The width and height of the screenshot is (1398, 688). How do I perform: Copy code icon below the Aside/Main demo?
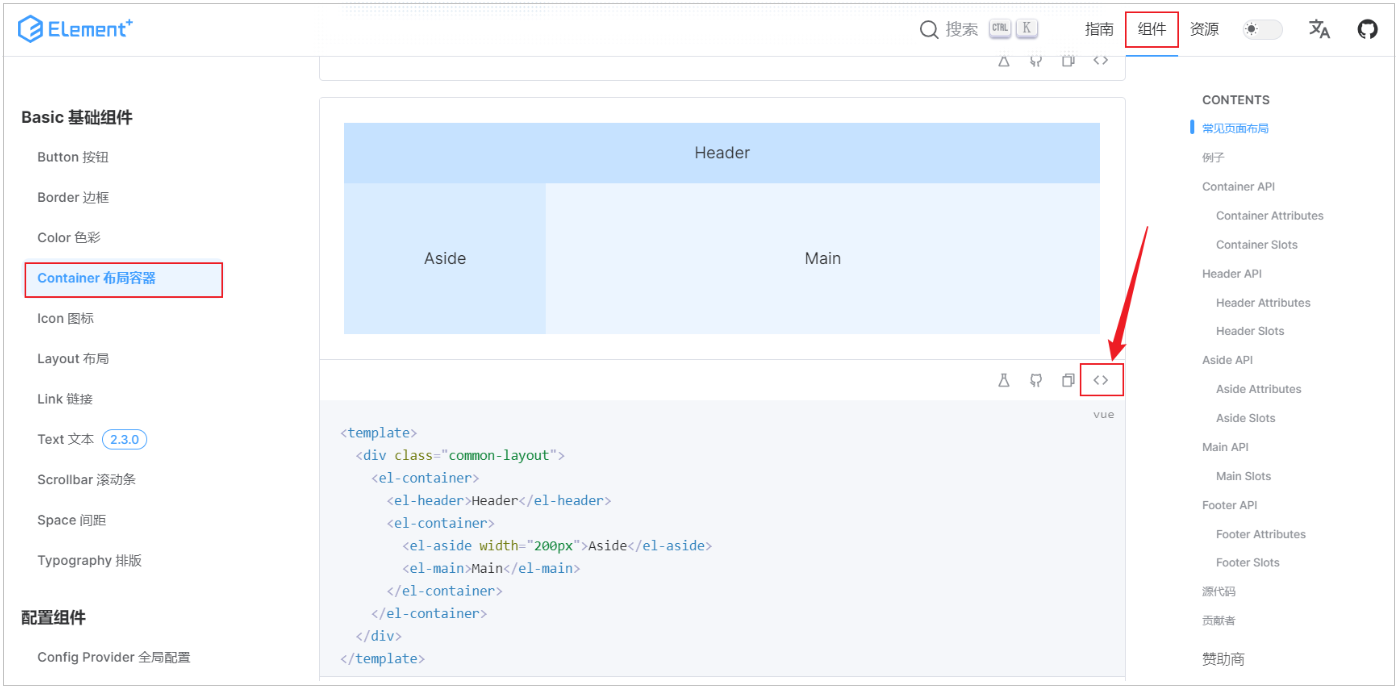[1068, 380]
